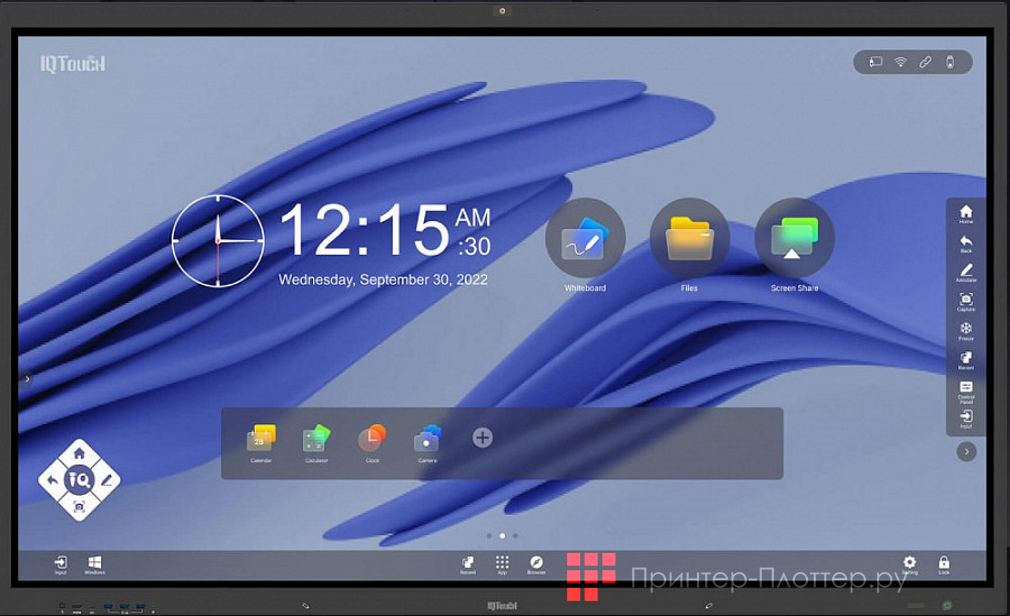Image resolution: width=1010 pixels, height=616 pixels.
Task: Lock the screen from the bottom bar
Action: click(x=944, y=564)
